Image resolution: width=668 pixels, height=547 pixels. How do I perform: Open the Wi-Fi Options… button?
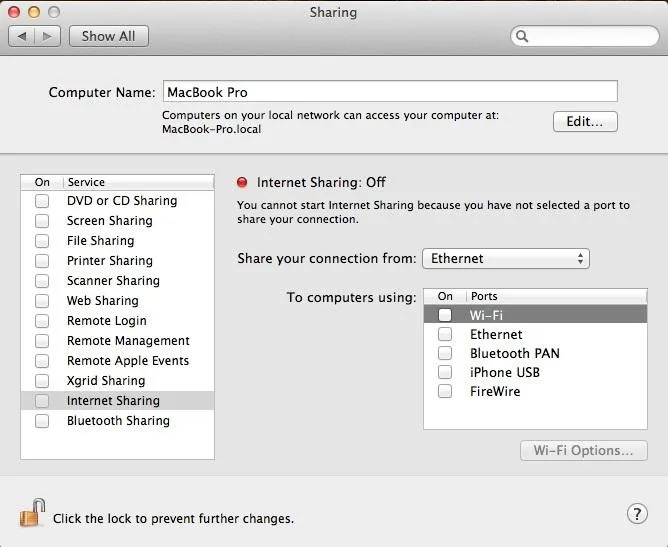[x=584, y=450]
